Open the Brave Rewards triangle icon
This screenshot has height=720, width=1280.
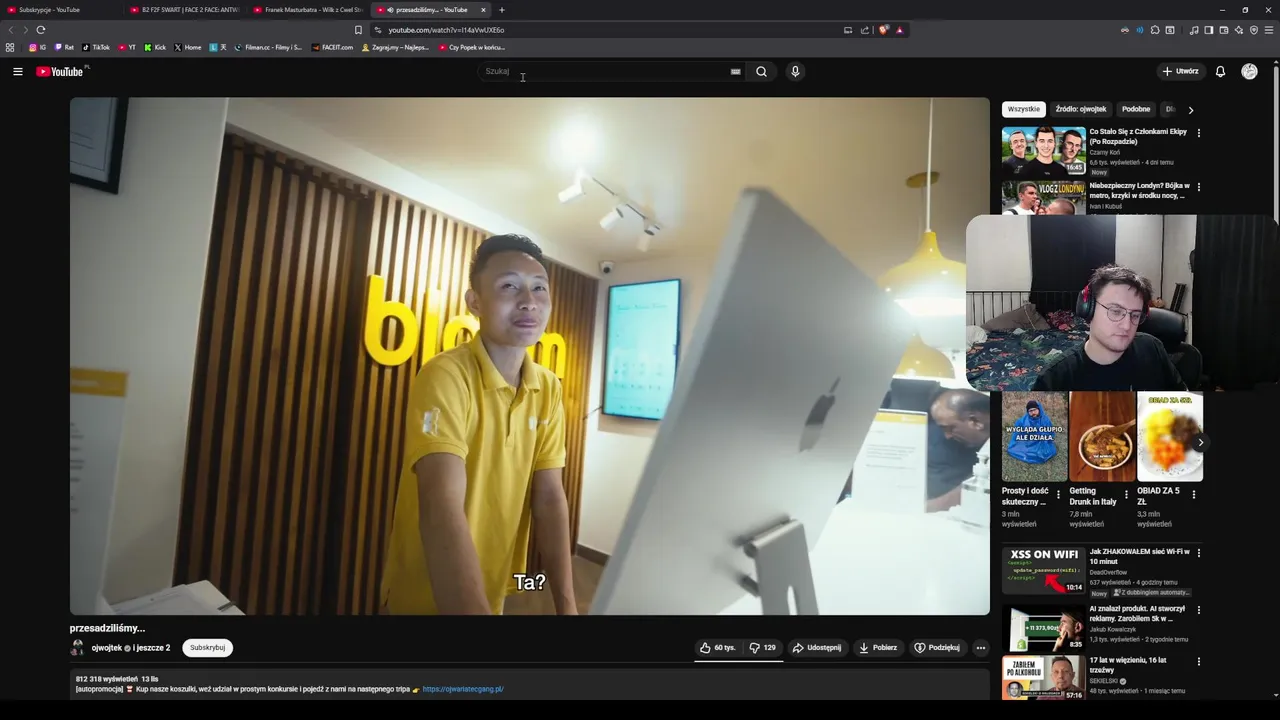pos(899,30)
